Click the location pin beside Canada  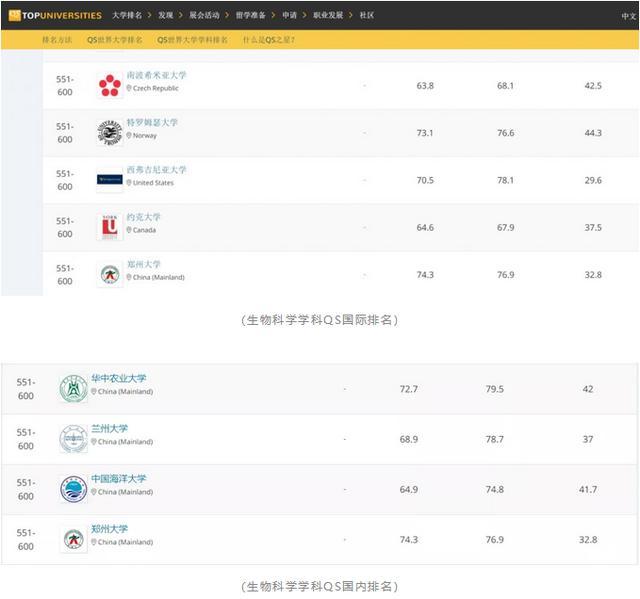click(129, 230)
